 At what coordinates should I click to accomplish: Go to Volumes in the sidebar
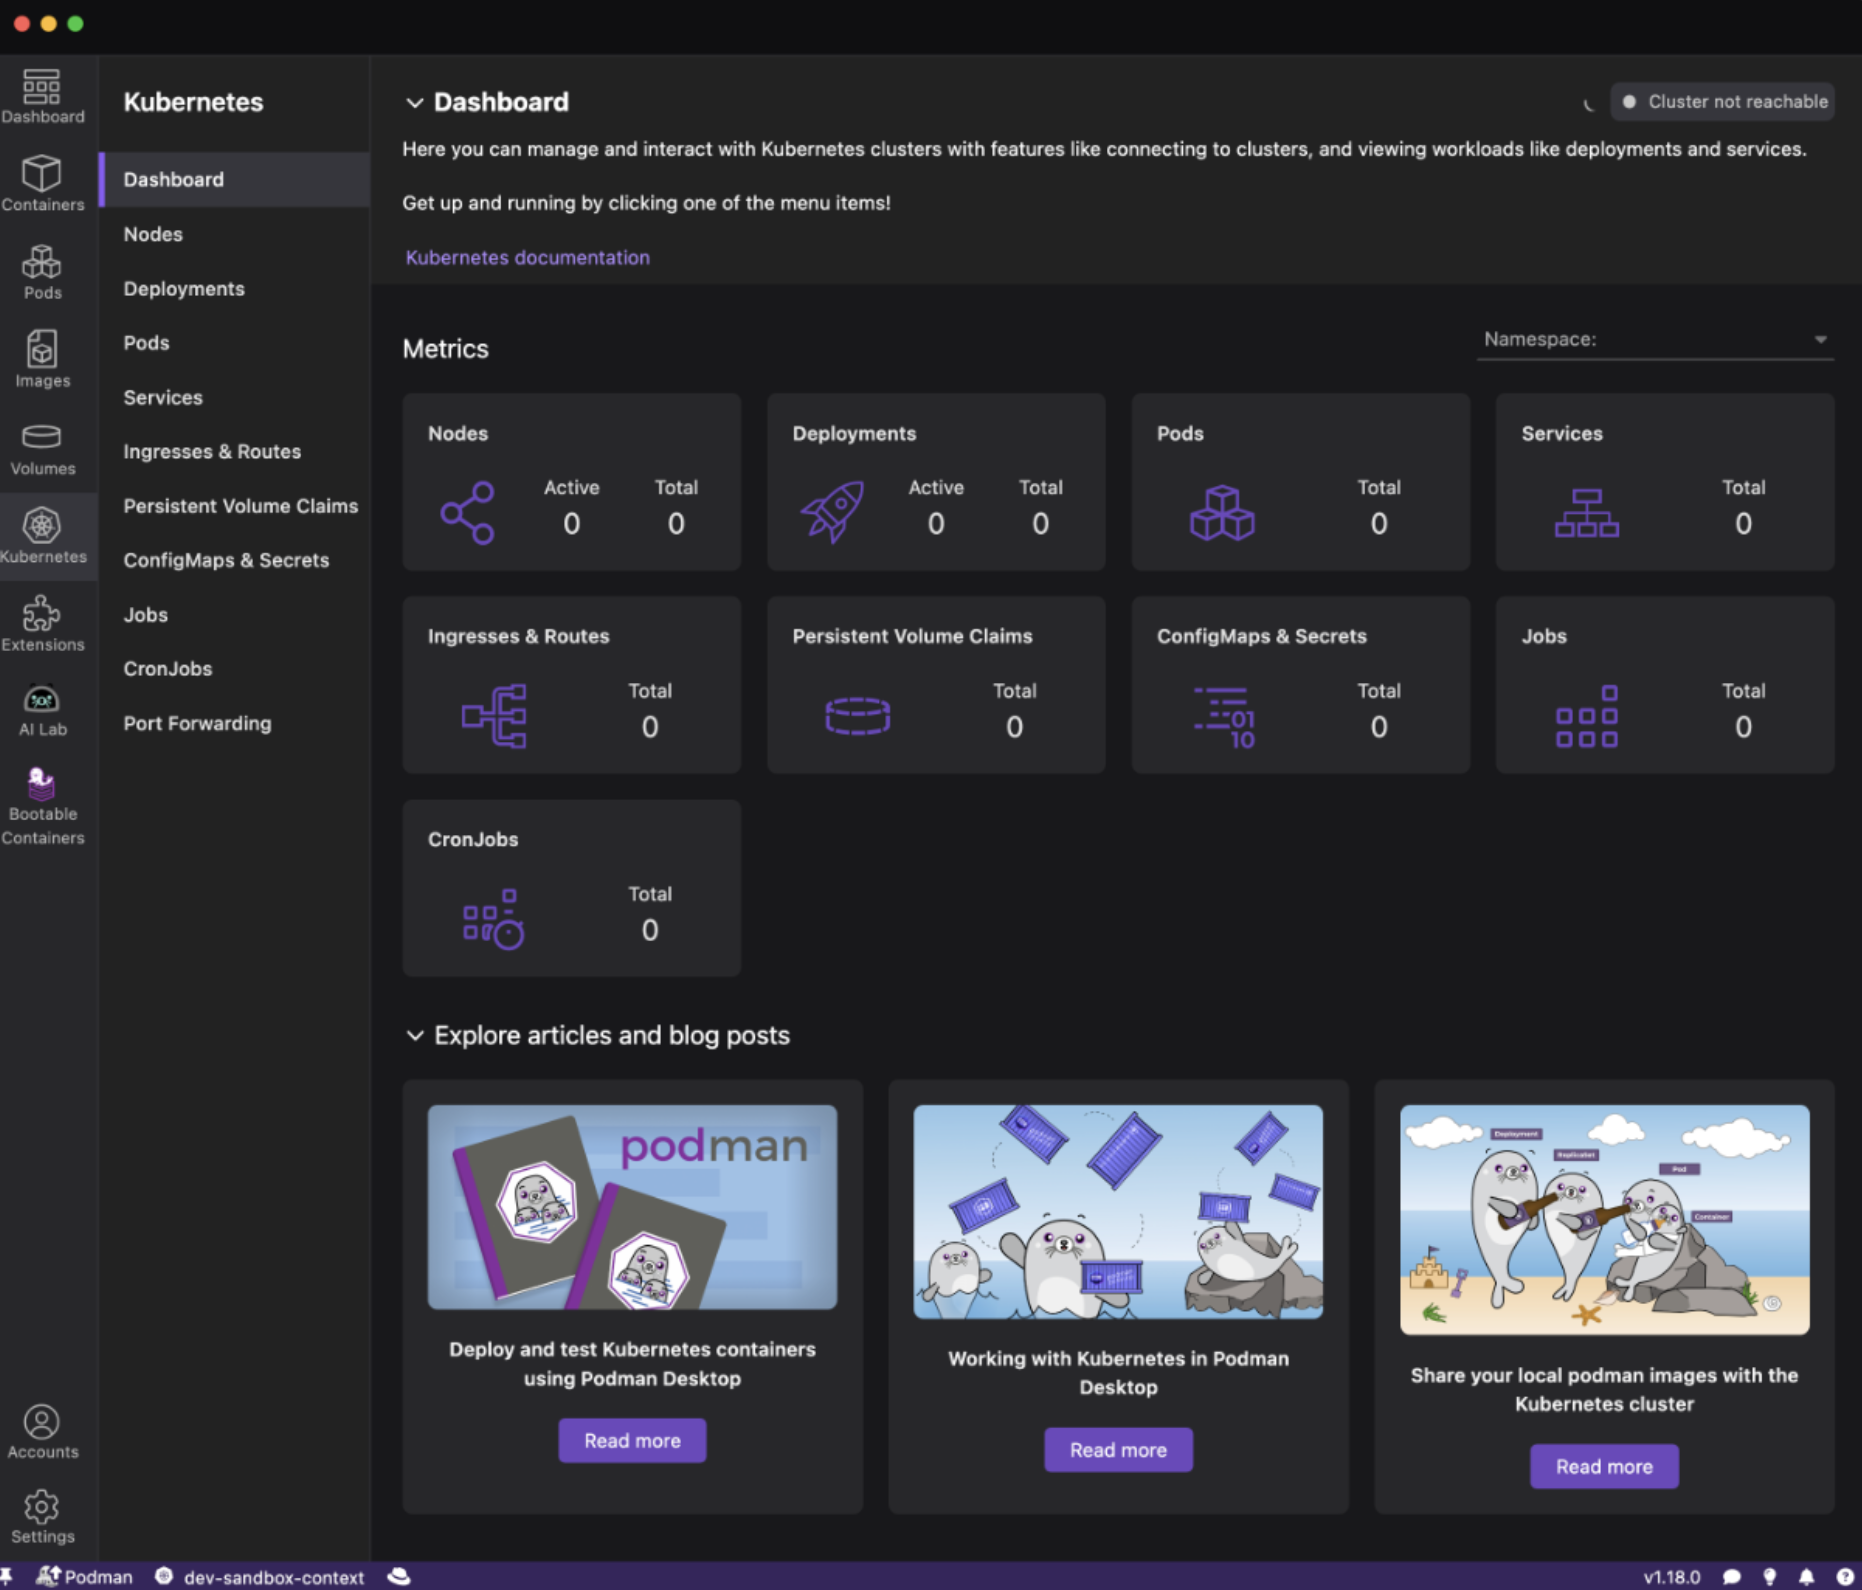[x=42, y=448]
